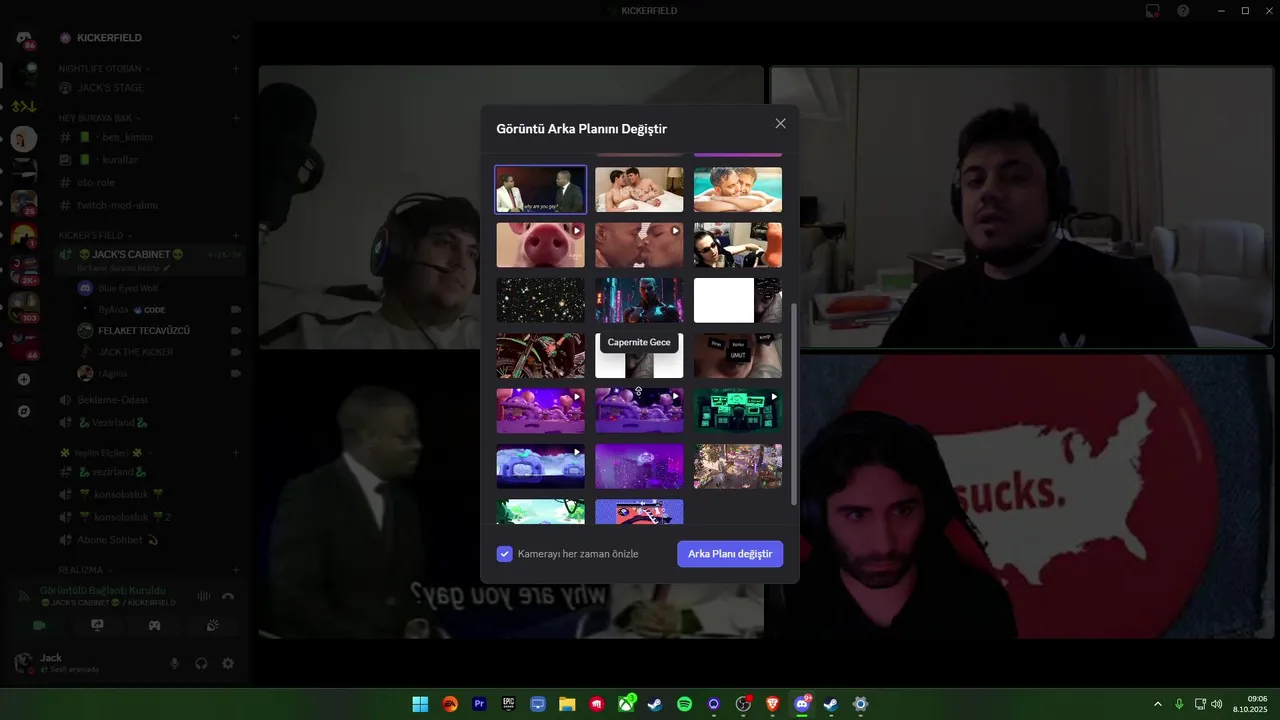
Task: Click the dialog's vertical scrollbar
Action: point(794,405)
